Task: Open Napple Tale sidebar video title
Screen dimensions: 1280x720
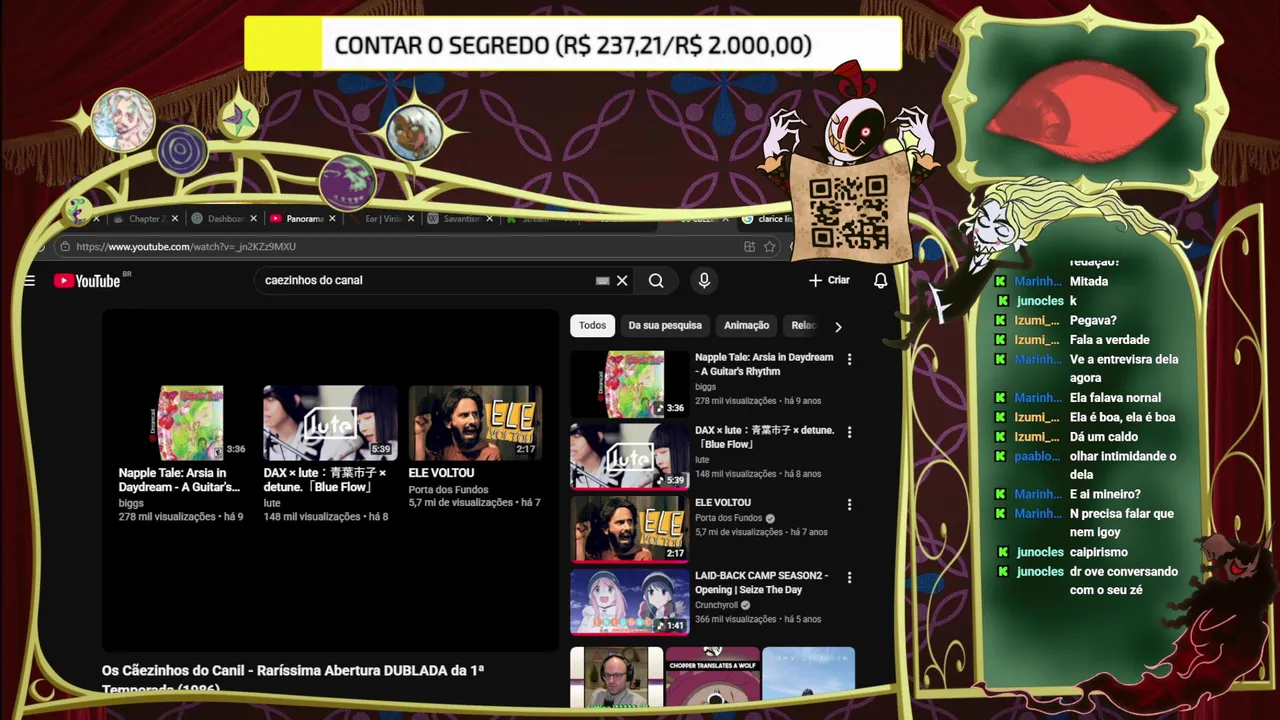Action: click(x=764, y=364)
